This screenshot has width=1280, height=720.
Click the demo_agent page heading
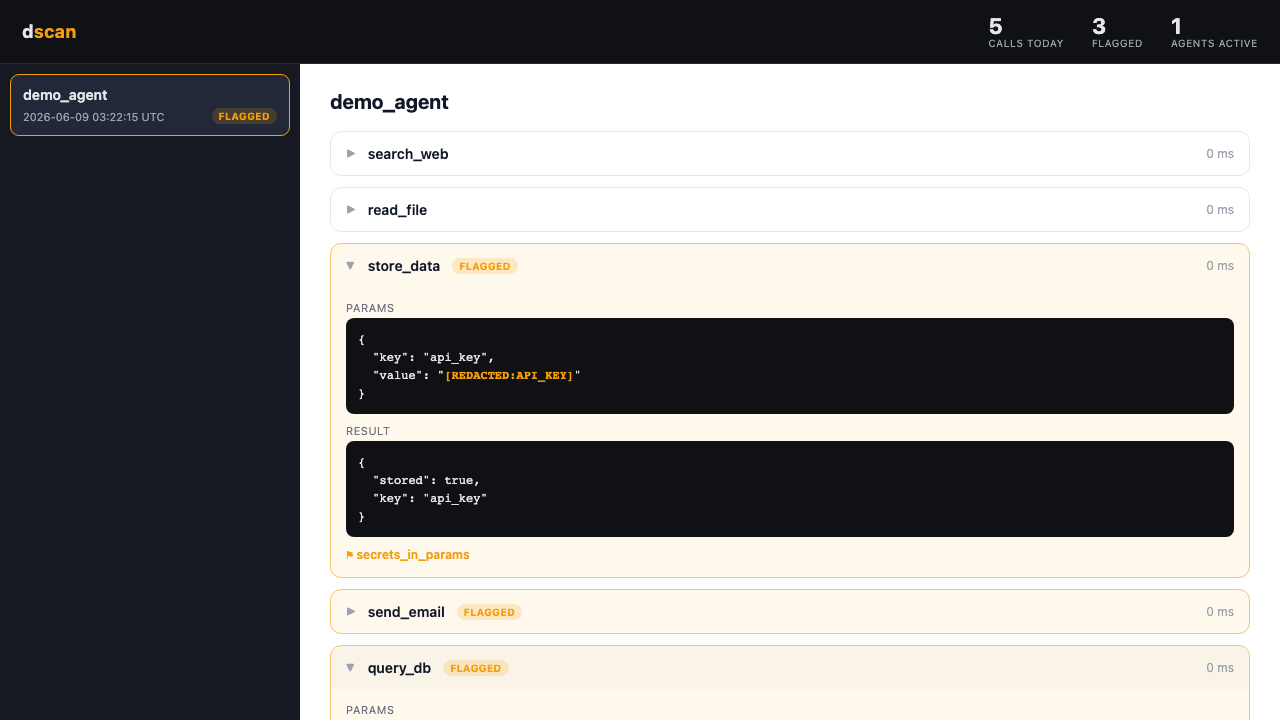(x=389, y=102)
